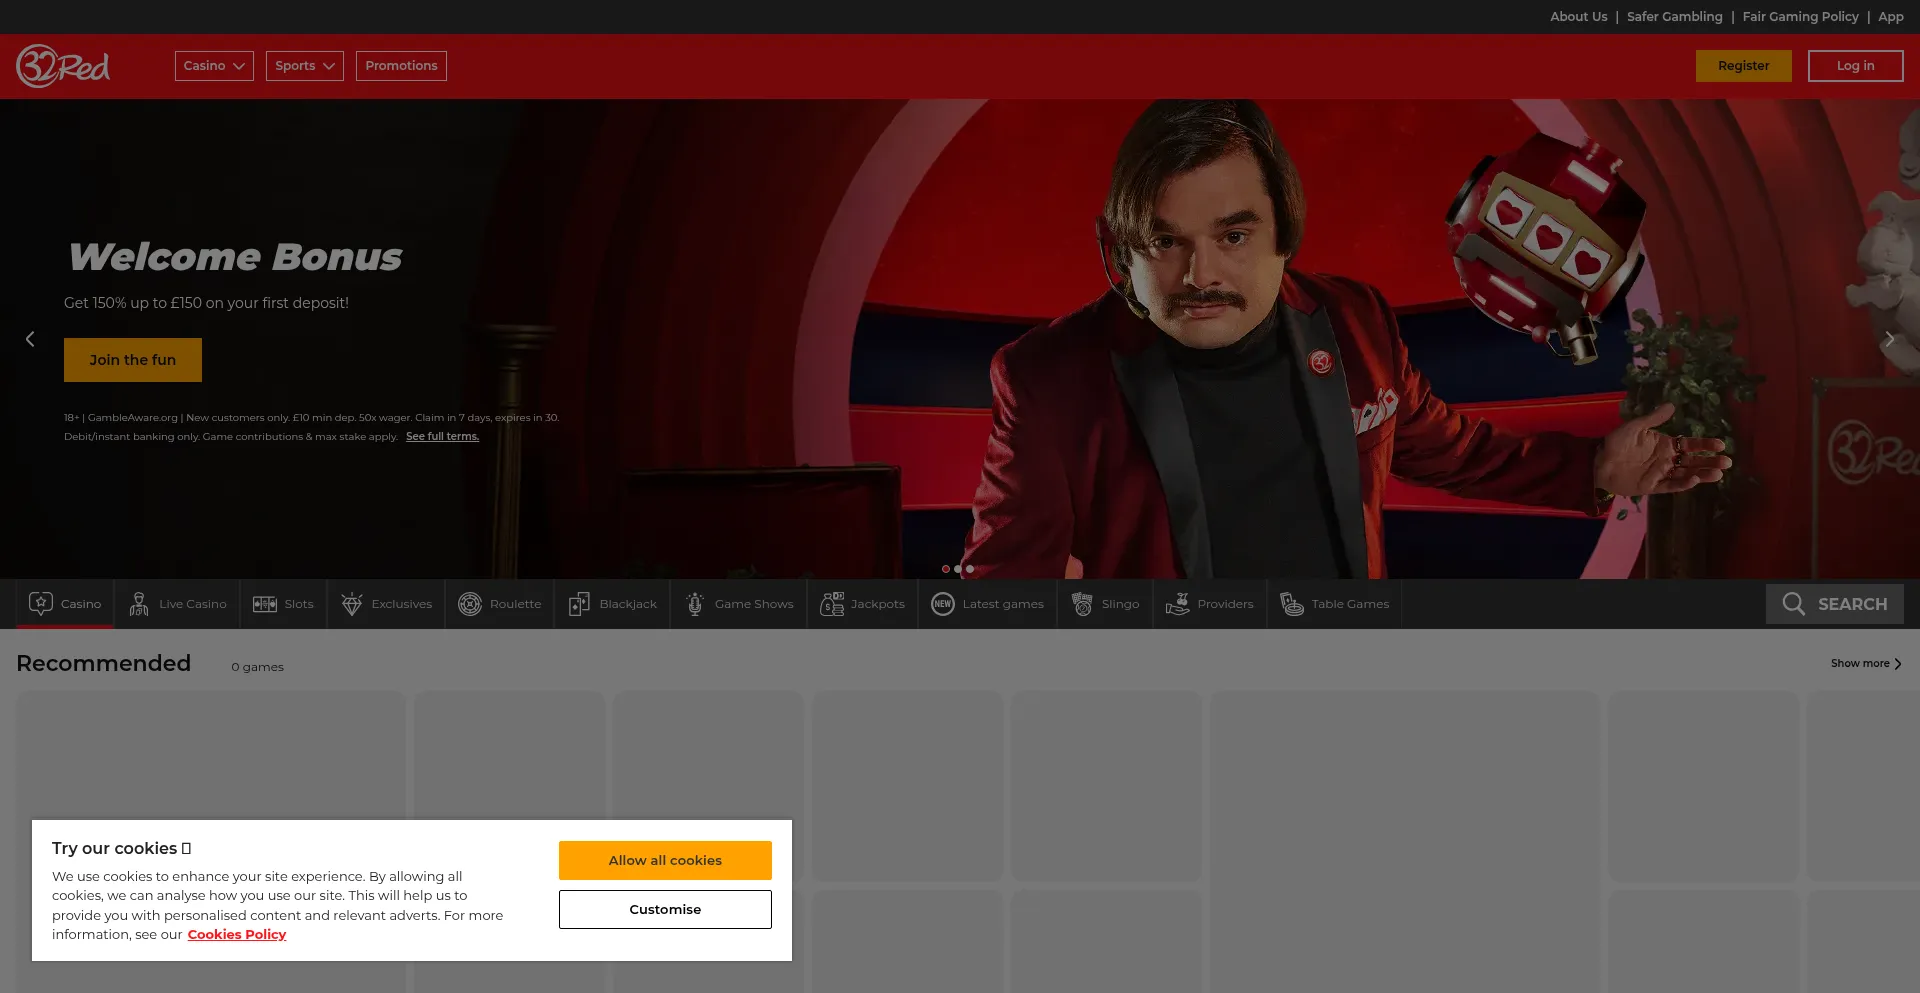Go to the first carousel slide dot
This screenshot has height=993, width=1920.
(946, 569)
